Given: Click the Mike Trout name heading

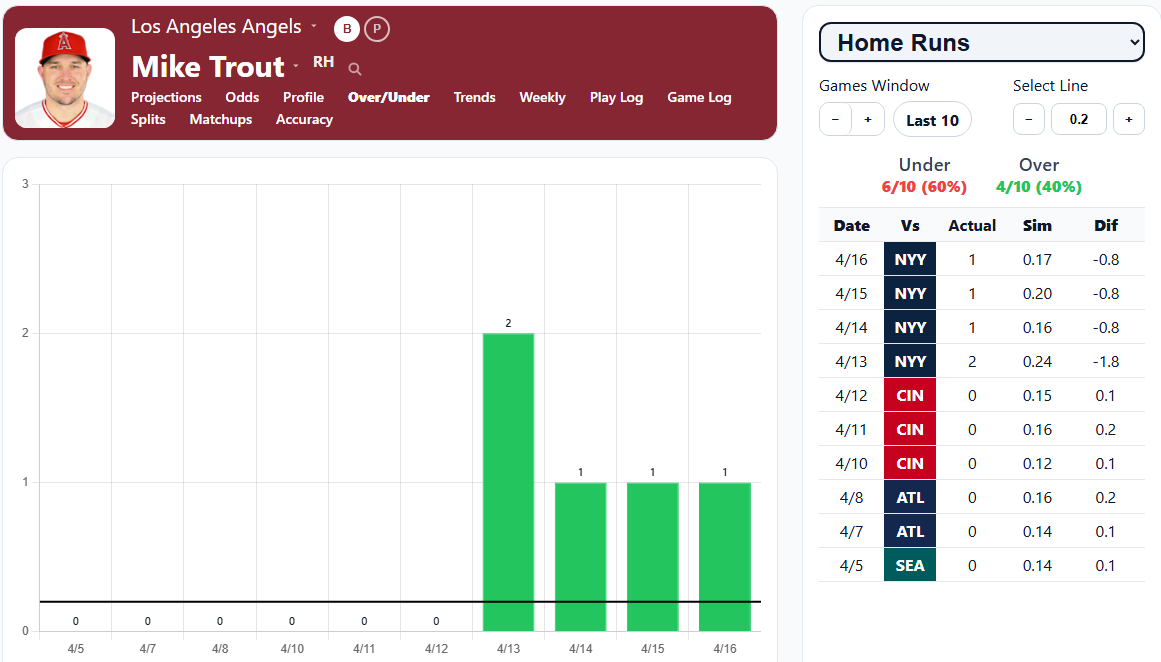Looking at the screenshot, I should click(208, 67).
